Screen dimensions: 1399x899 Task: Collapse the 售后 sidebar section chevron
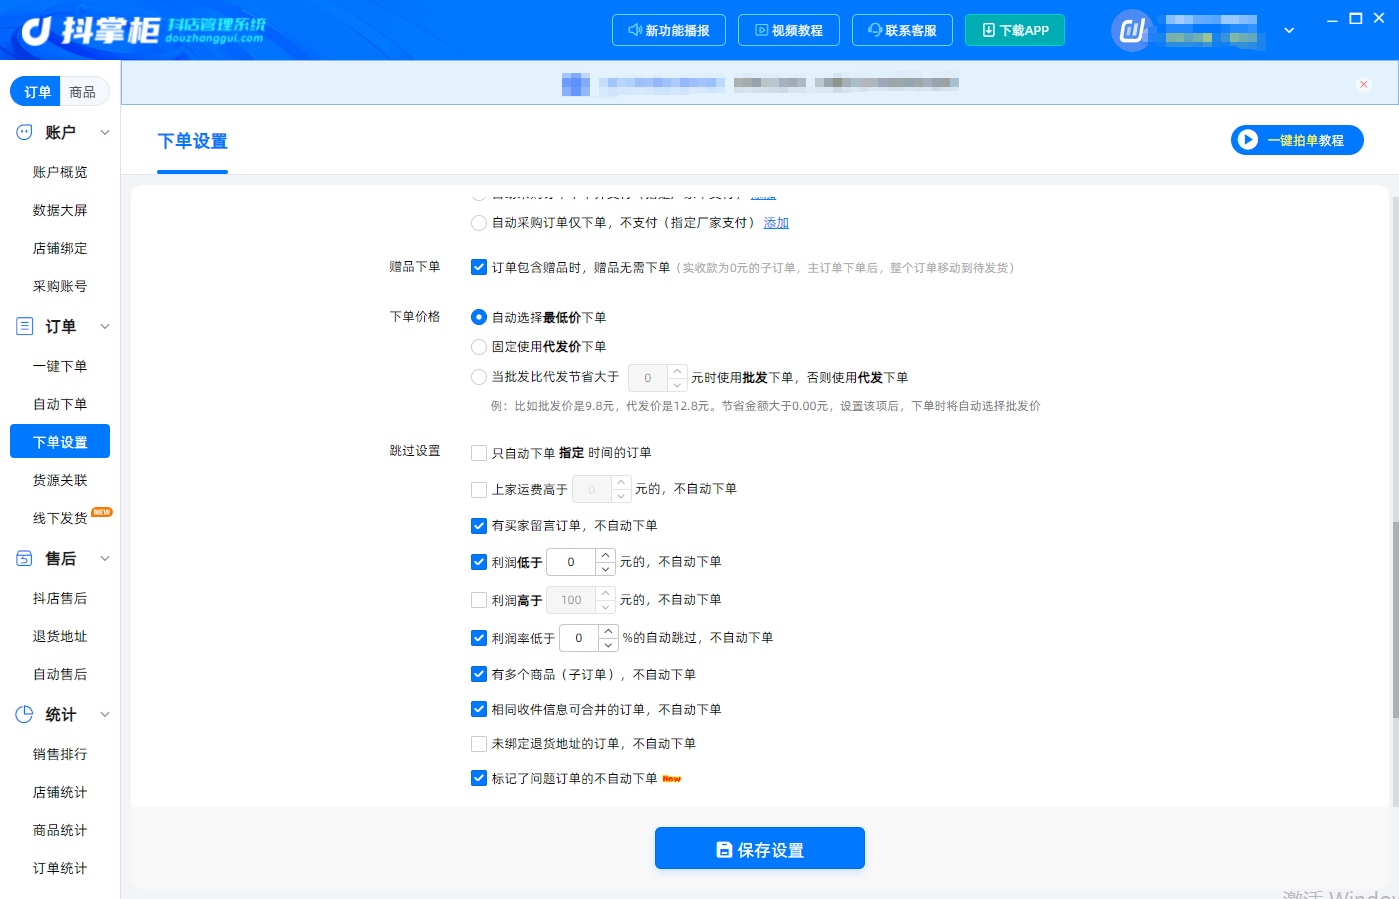(x=105, y=558)
